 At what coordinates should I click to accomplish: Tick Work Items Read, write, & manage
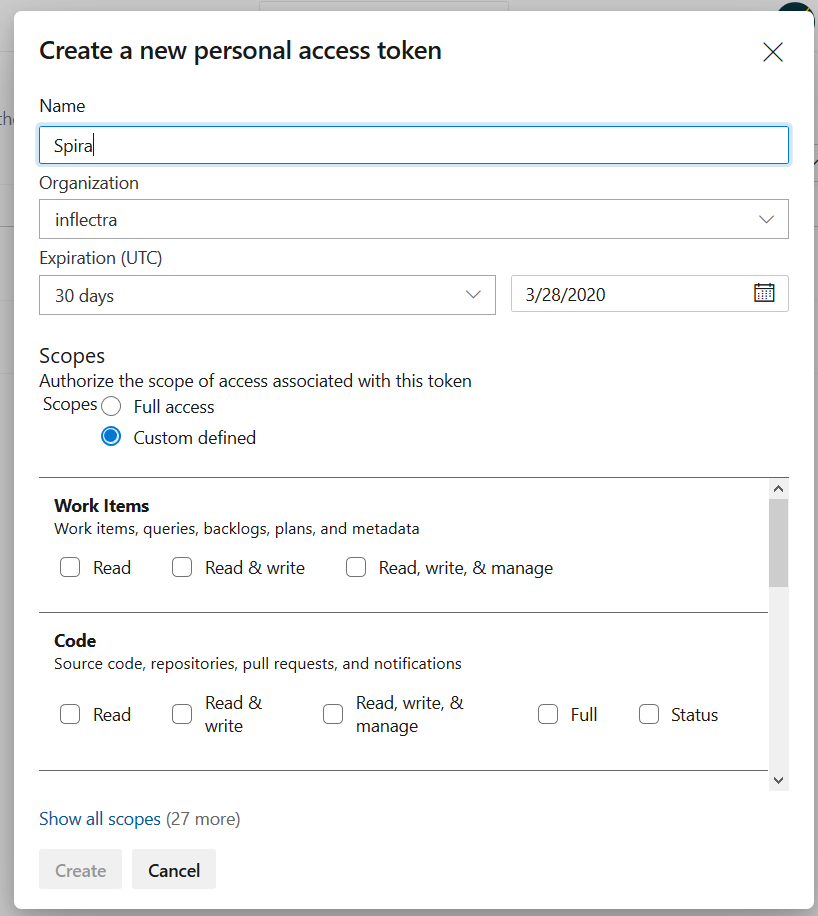click(x=356, y=568)
